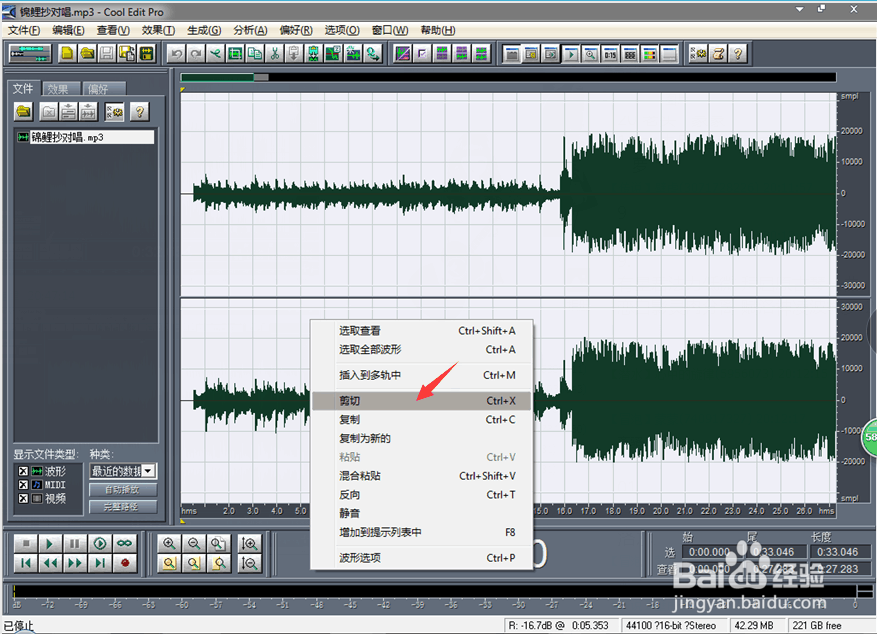Click the 自动播放 button
This screenshot has width=877, height=634.
(x=123, y=490)
